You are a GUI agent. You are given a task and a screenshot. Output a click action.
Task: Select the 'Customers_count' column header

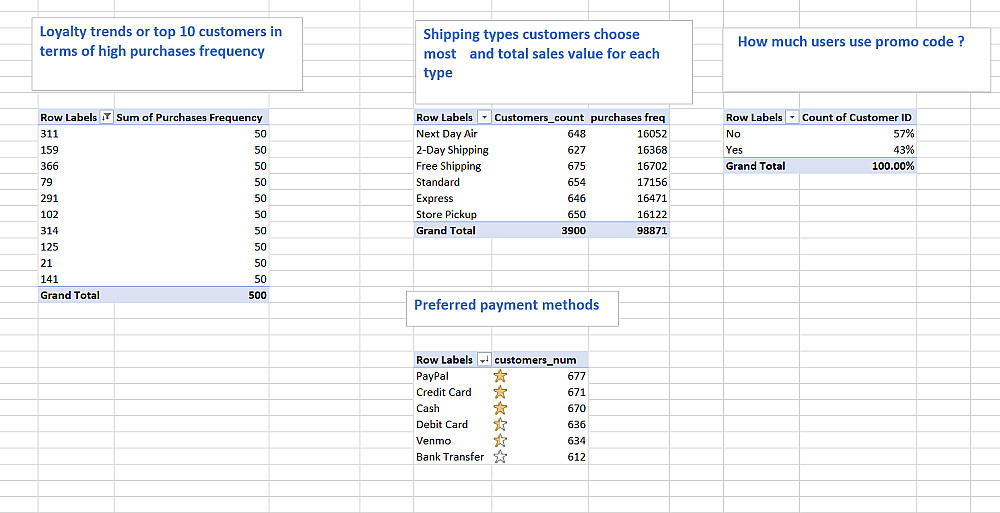(x=540, y=118)
